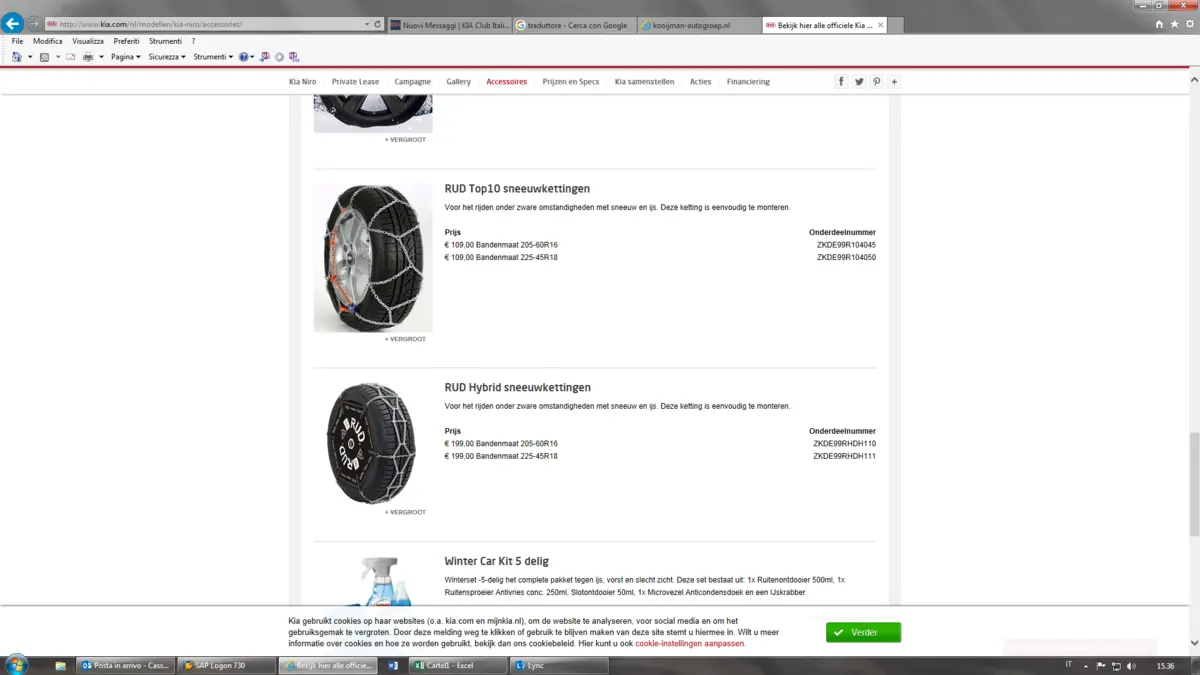Viewport: 1200px width, 675px height.
Task: Open the browser Home icon
Action: point(1159,24)
